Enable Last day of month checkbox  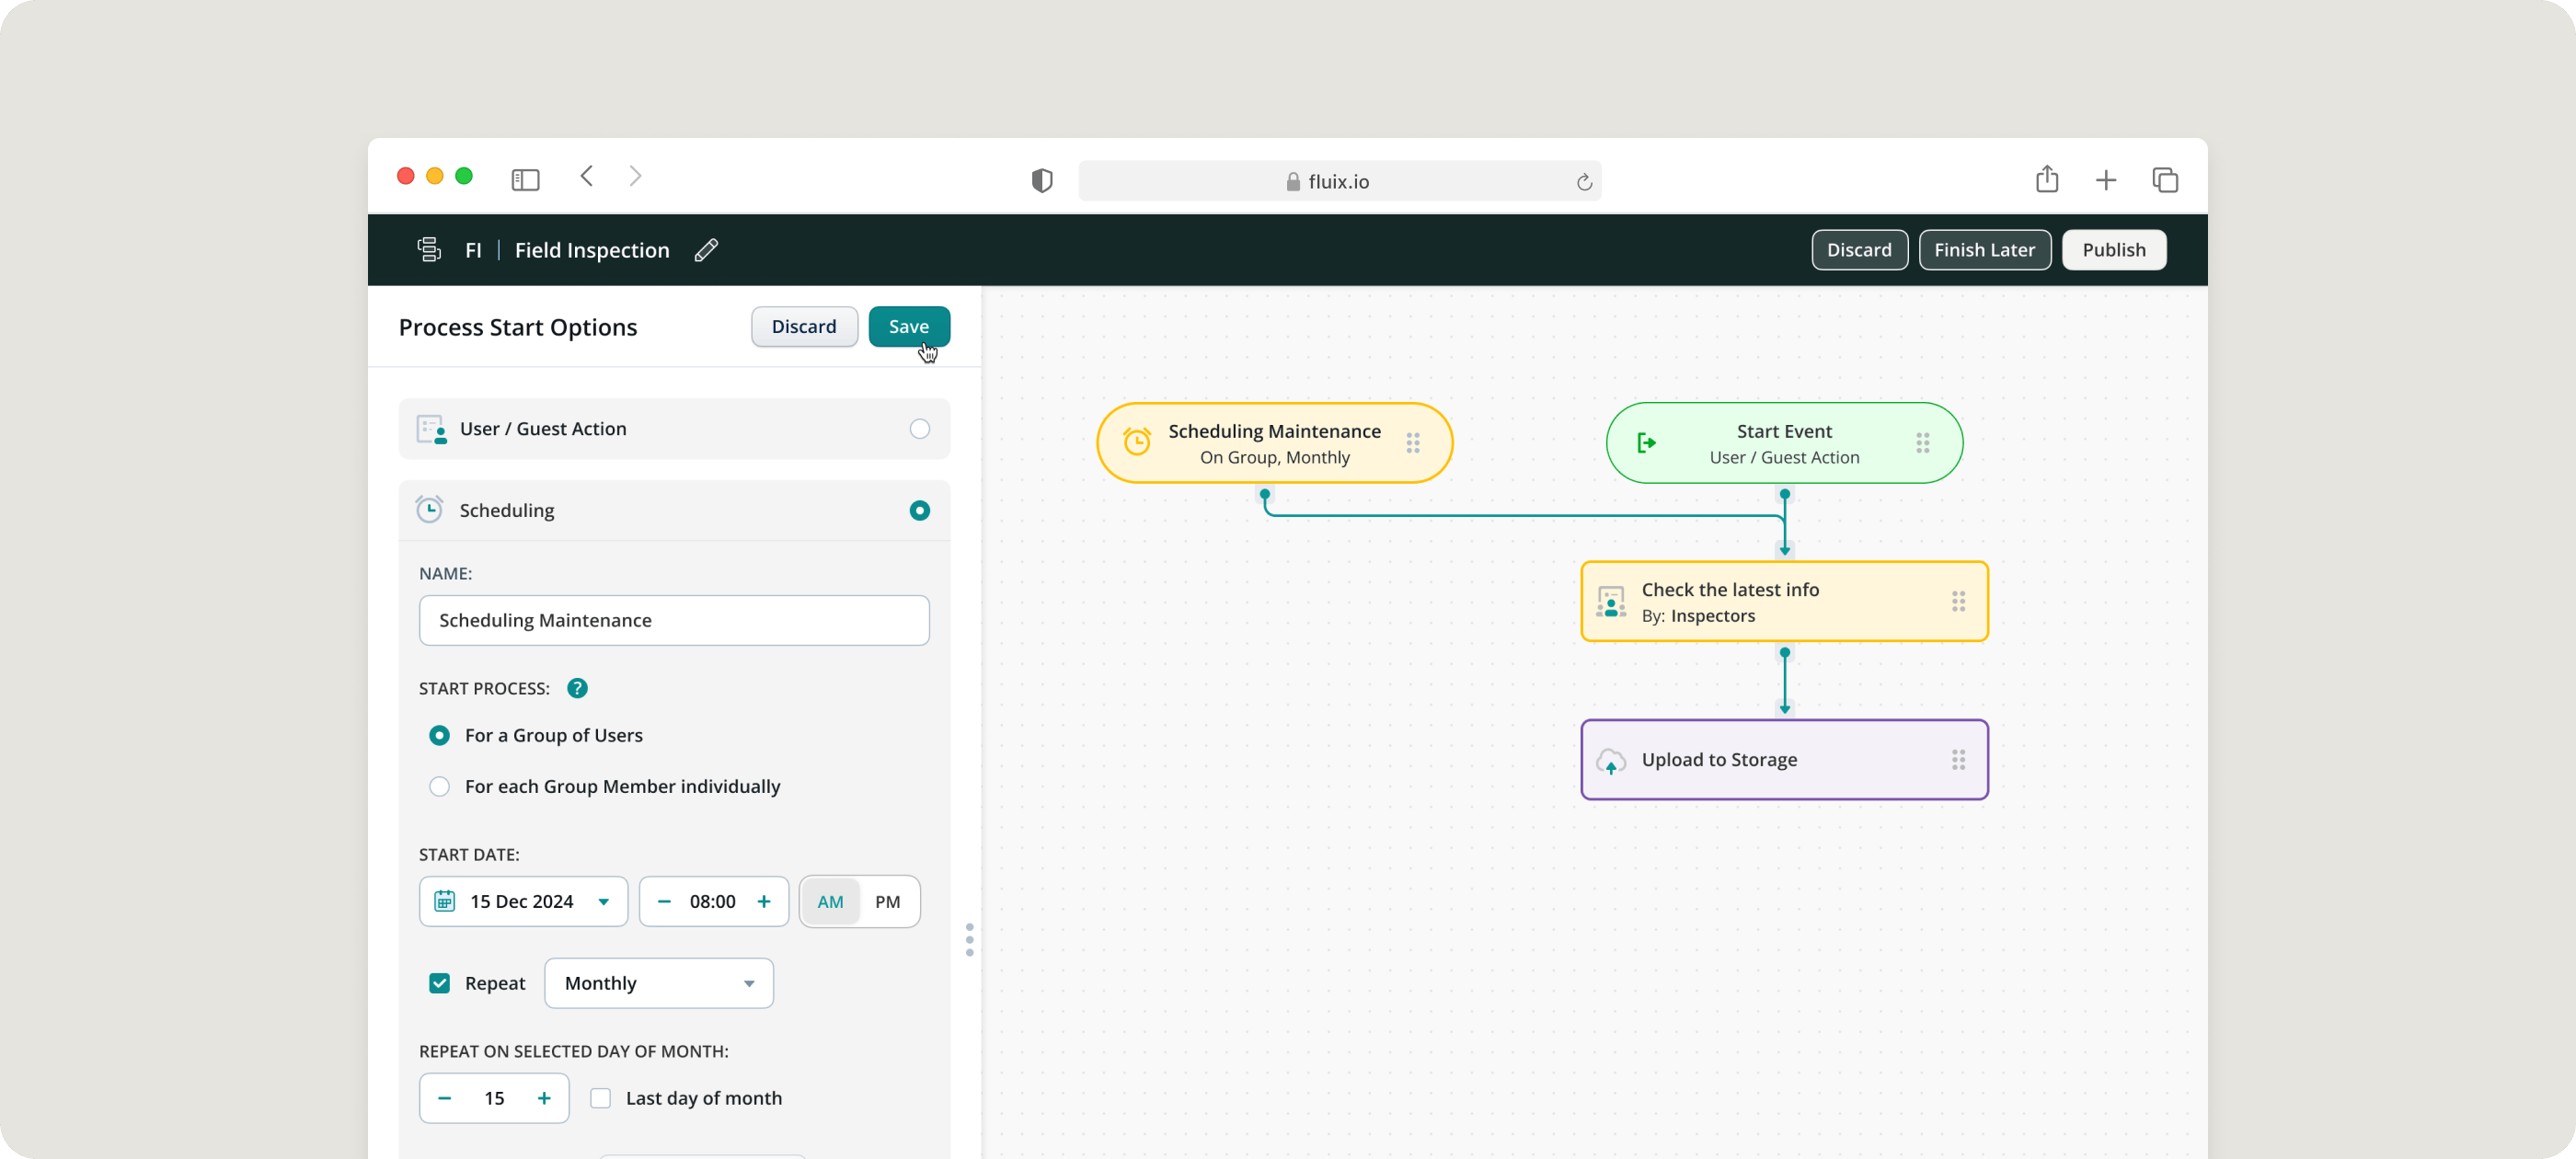click(600, 1098)
